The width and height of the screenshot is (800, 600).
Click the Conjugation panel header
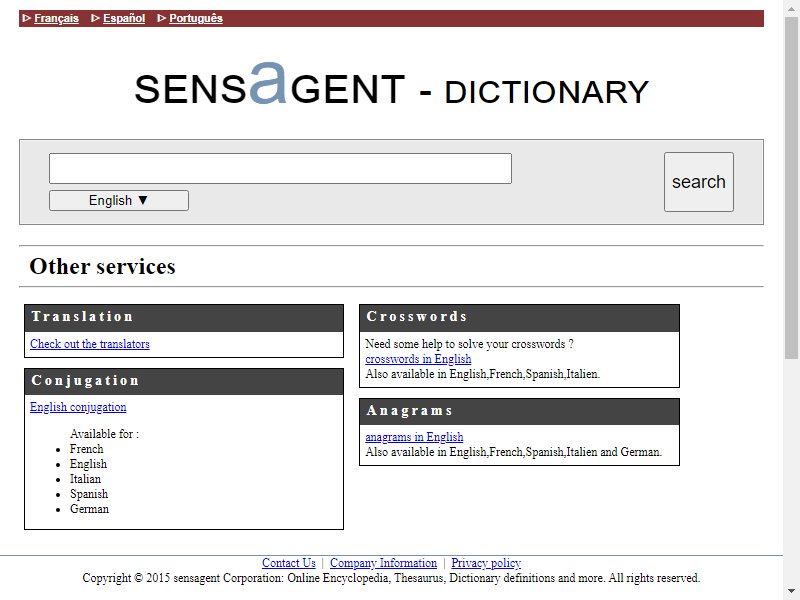[184, 382]
